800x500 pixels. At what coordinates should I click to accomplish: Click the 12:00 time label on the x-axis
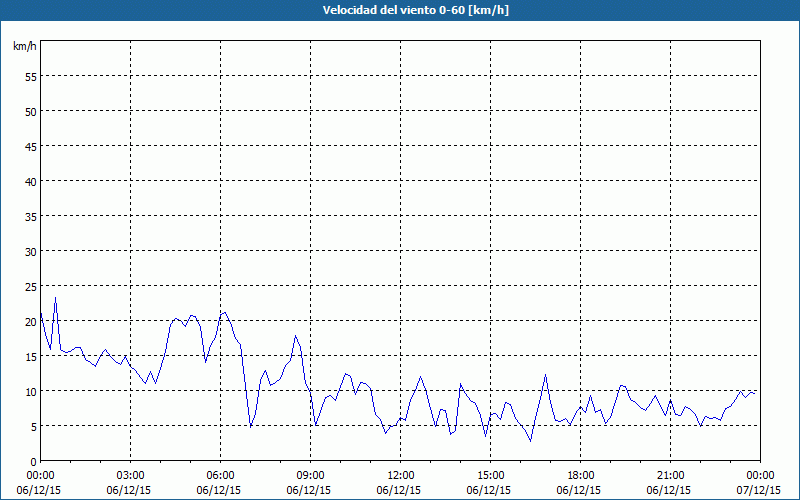(x=400, y=475)
